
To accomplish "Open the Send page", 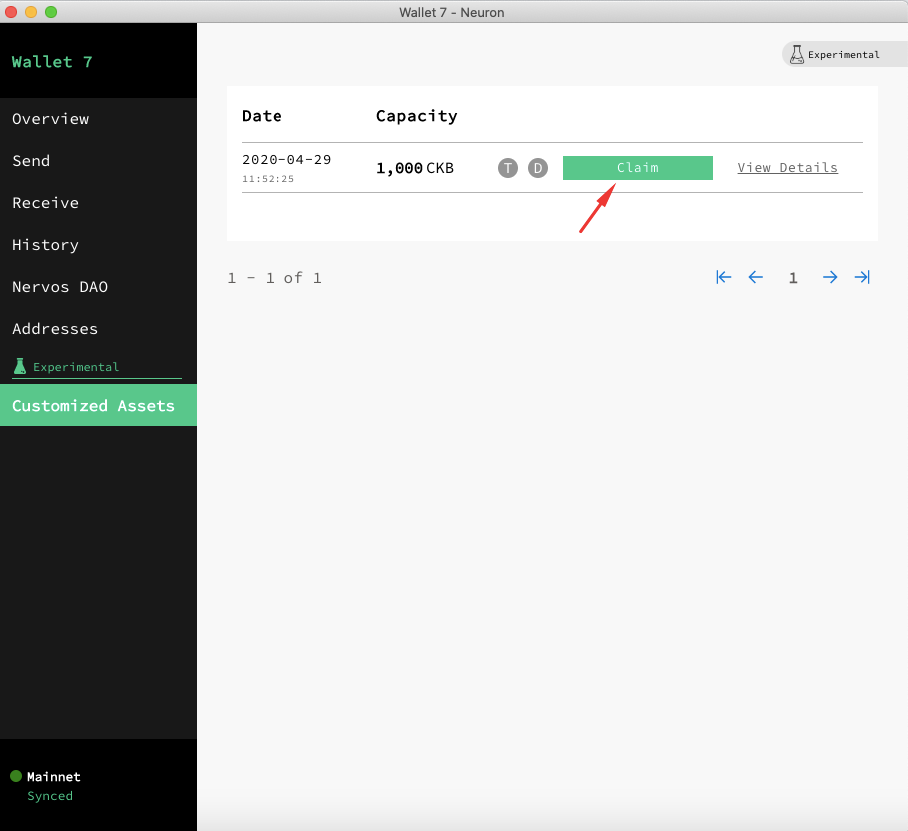I will [31, 161].
